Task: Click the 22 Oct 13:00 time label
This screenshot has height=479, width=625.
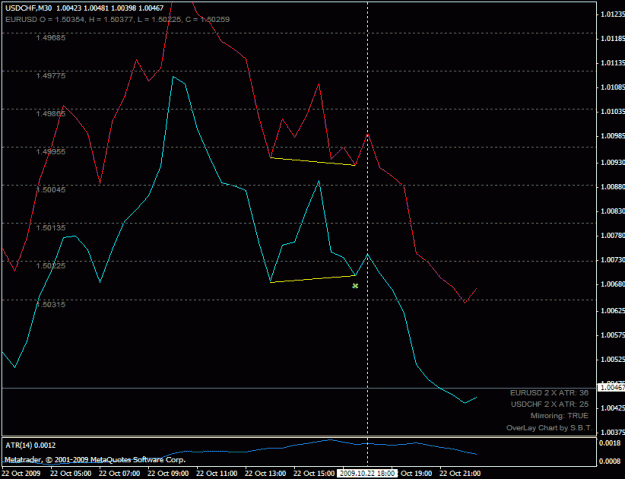Action: (265, 473)
